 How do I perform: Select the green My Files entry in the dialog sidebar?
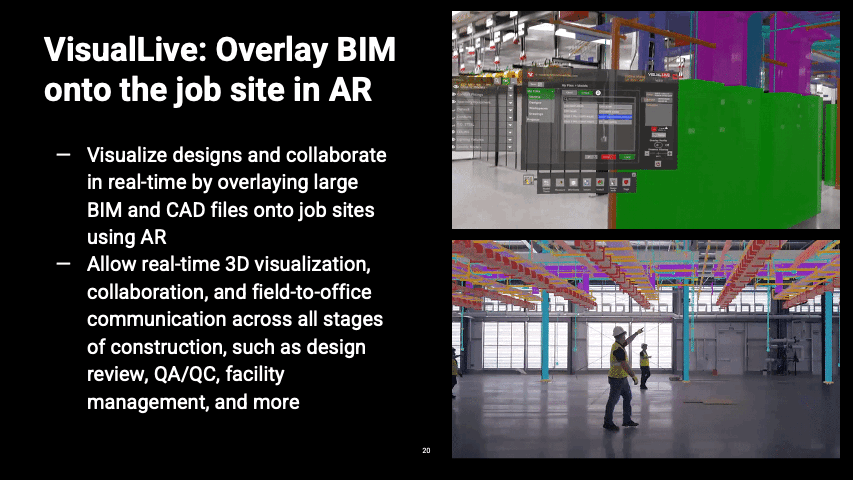tap(540, 91)
